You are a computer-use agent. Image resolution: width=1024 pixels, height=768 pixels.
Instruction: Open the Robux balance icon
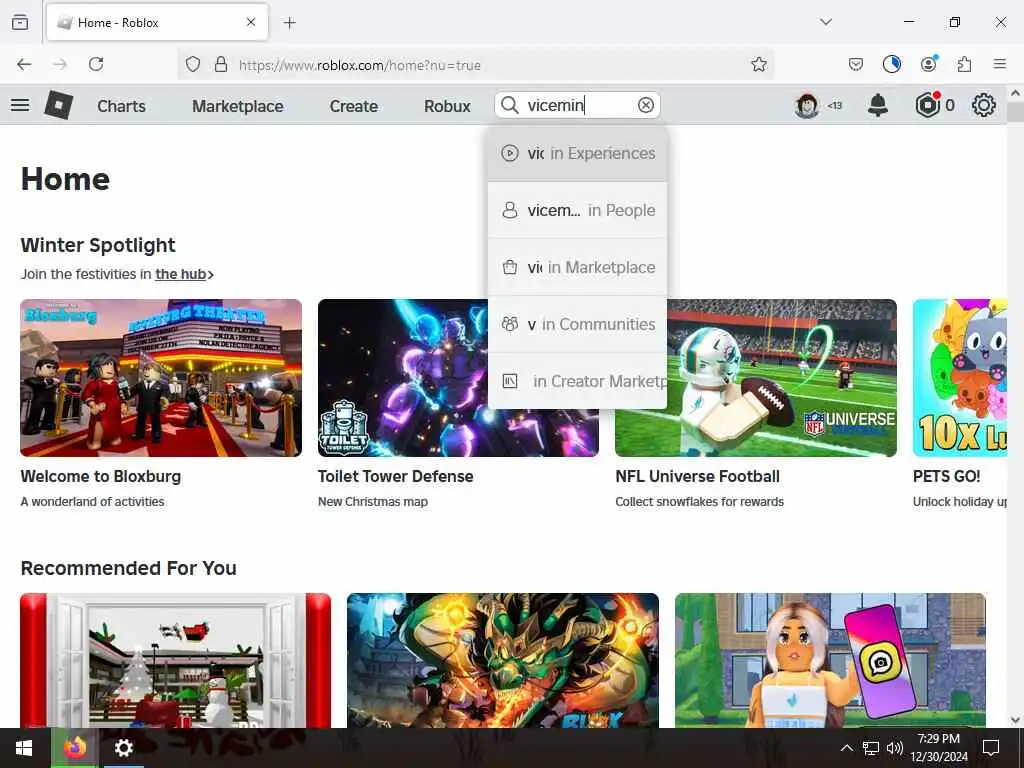click(x=927, y=105)
